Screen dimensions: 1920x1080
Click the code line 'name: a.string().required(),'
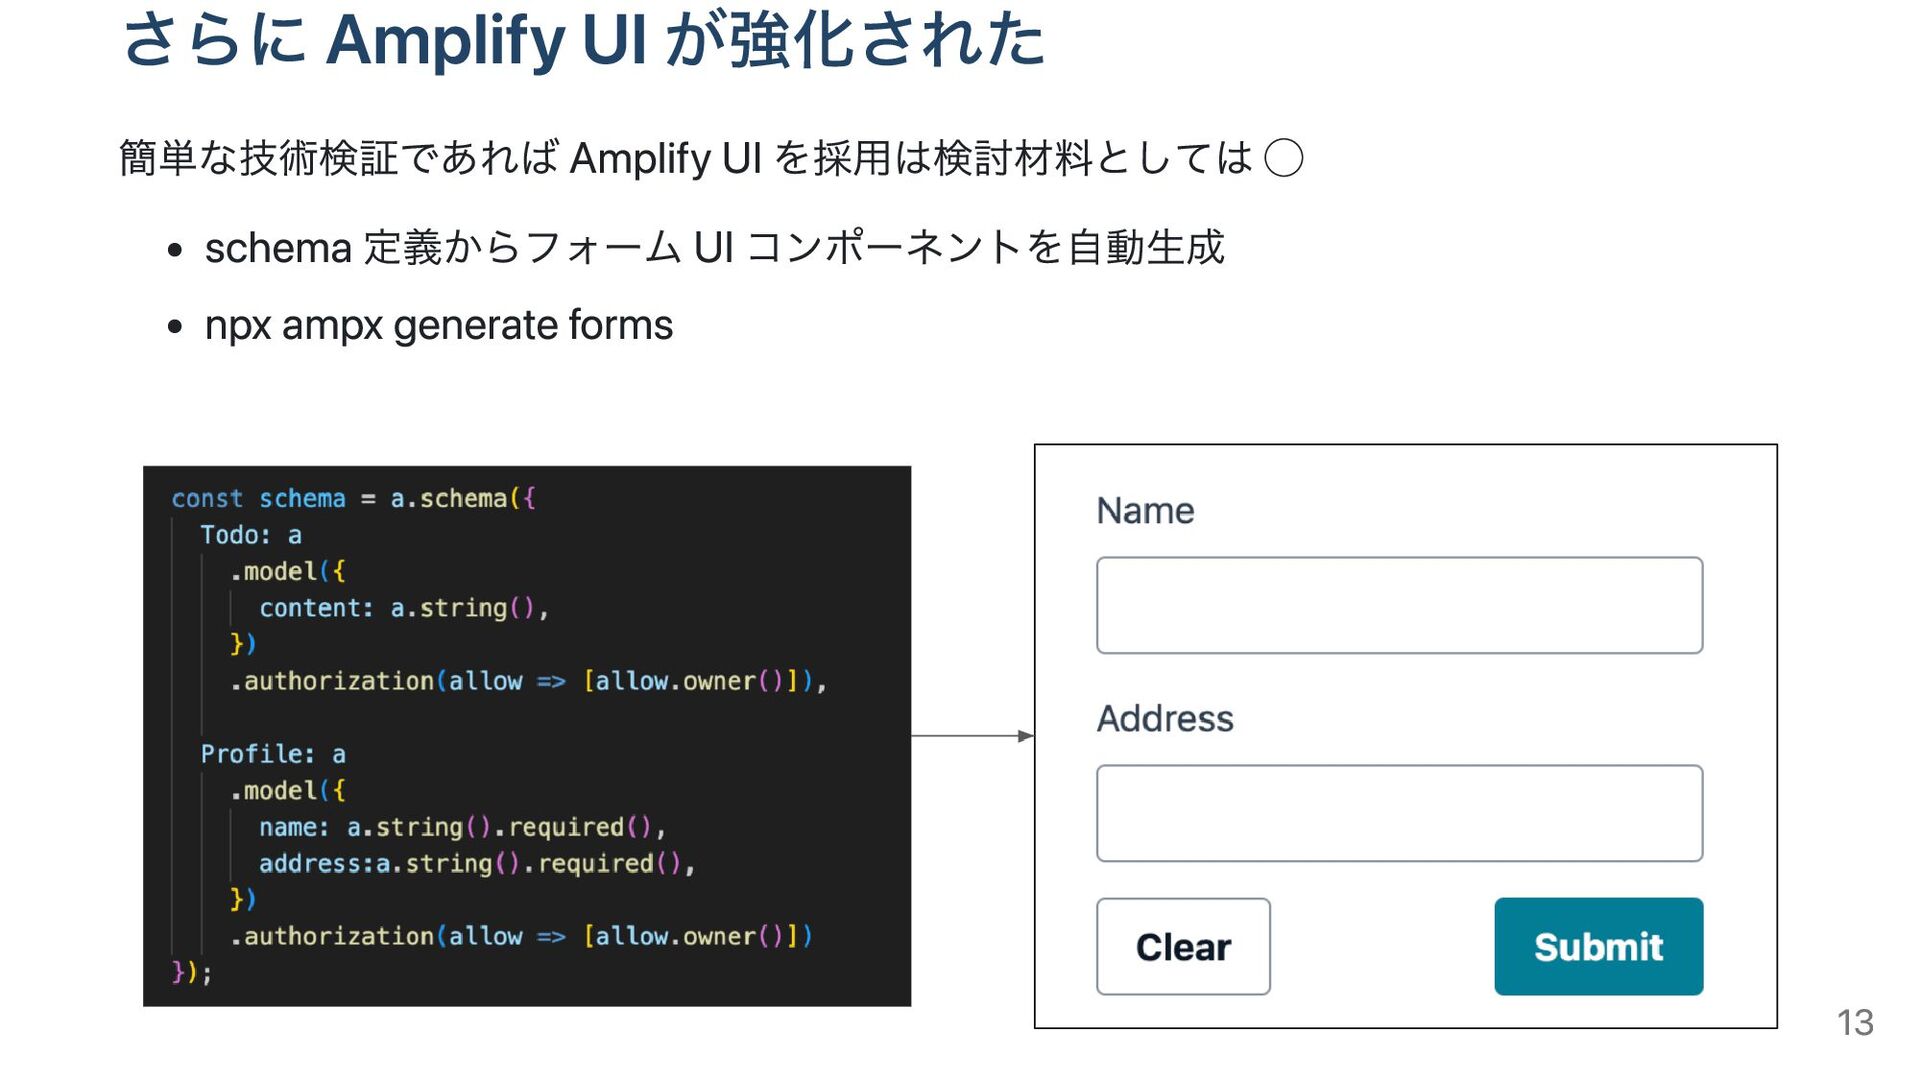[462, 827]
